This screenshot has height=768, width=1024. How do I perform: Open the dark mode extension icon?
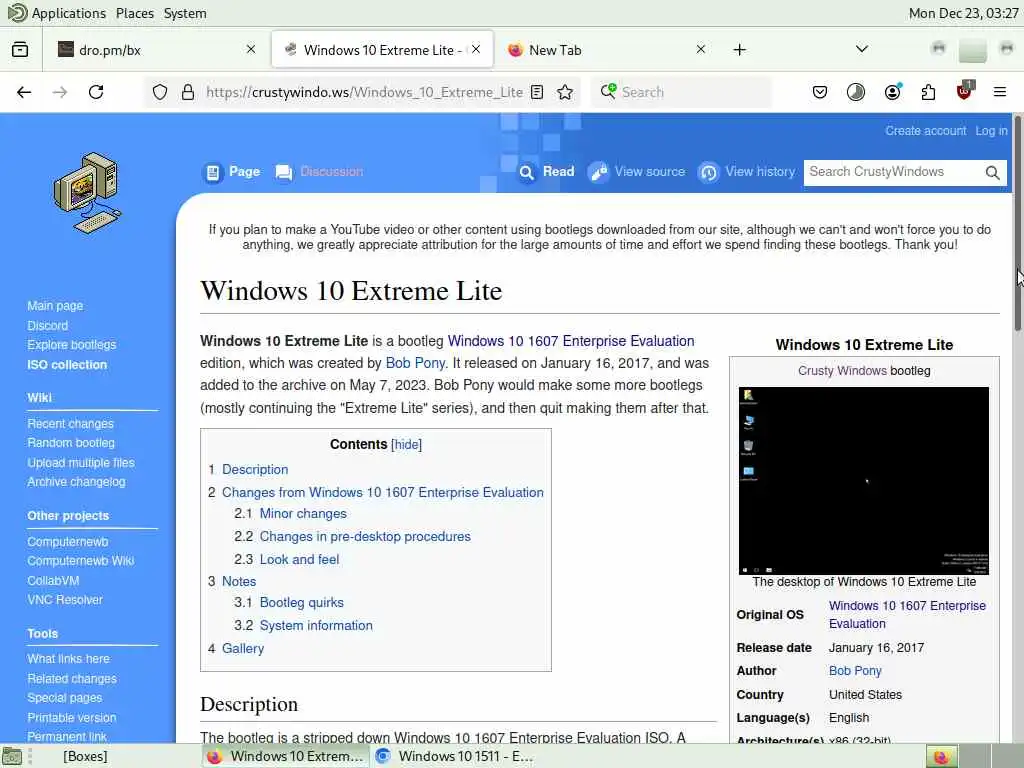click(856, 92)
